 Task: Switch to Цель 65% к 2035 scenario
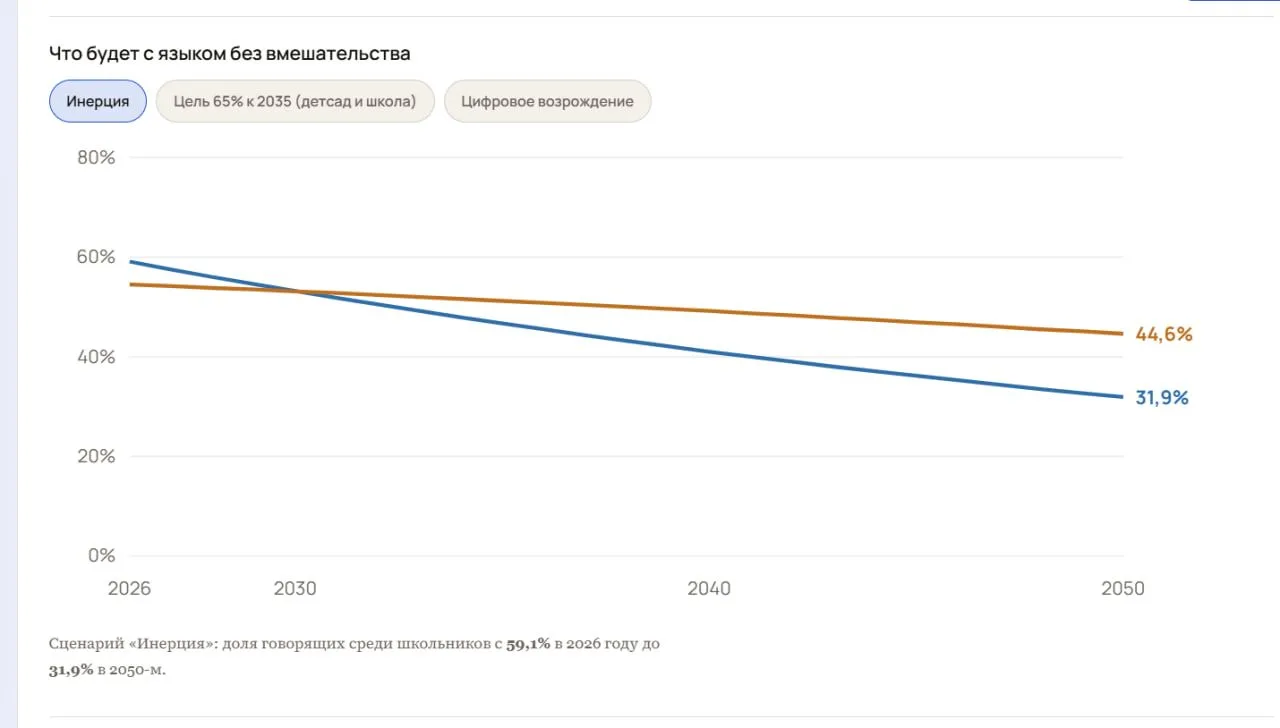click(x=295, y=101)
